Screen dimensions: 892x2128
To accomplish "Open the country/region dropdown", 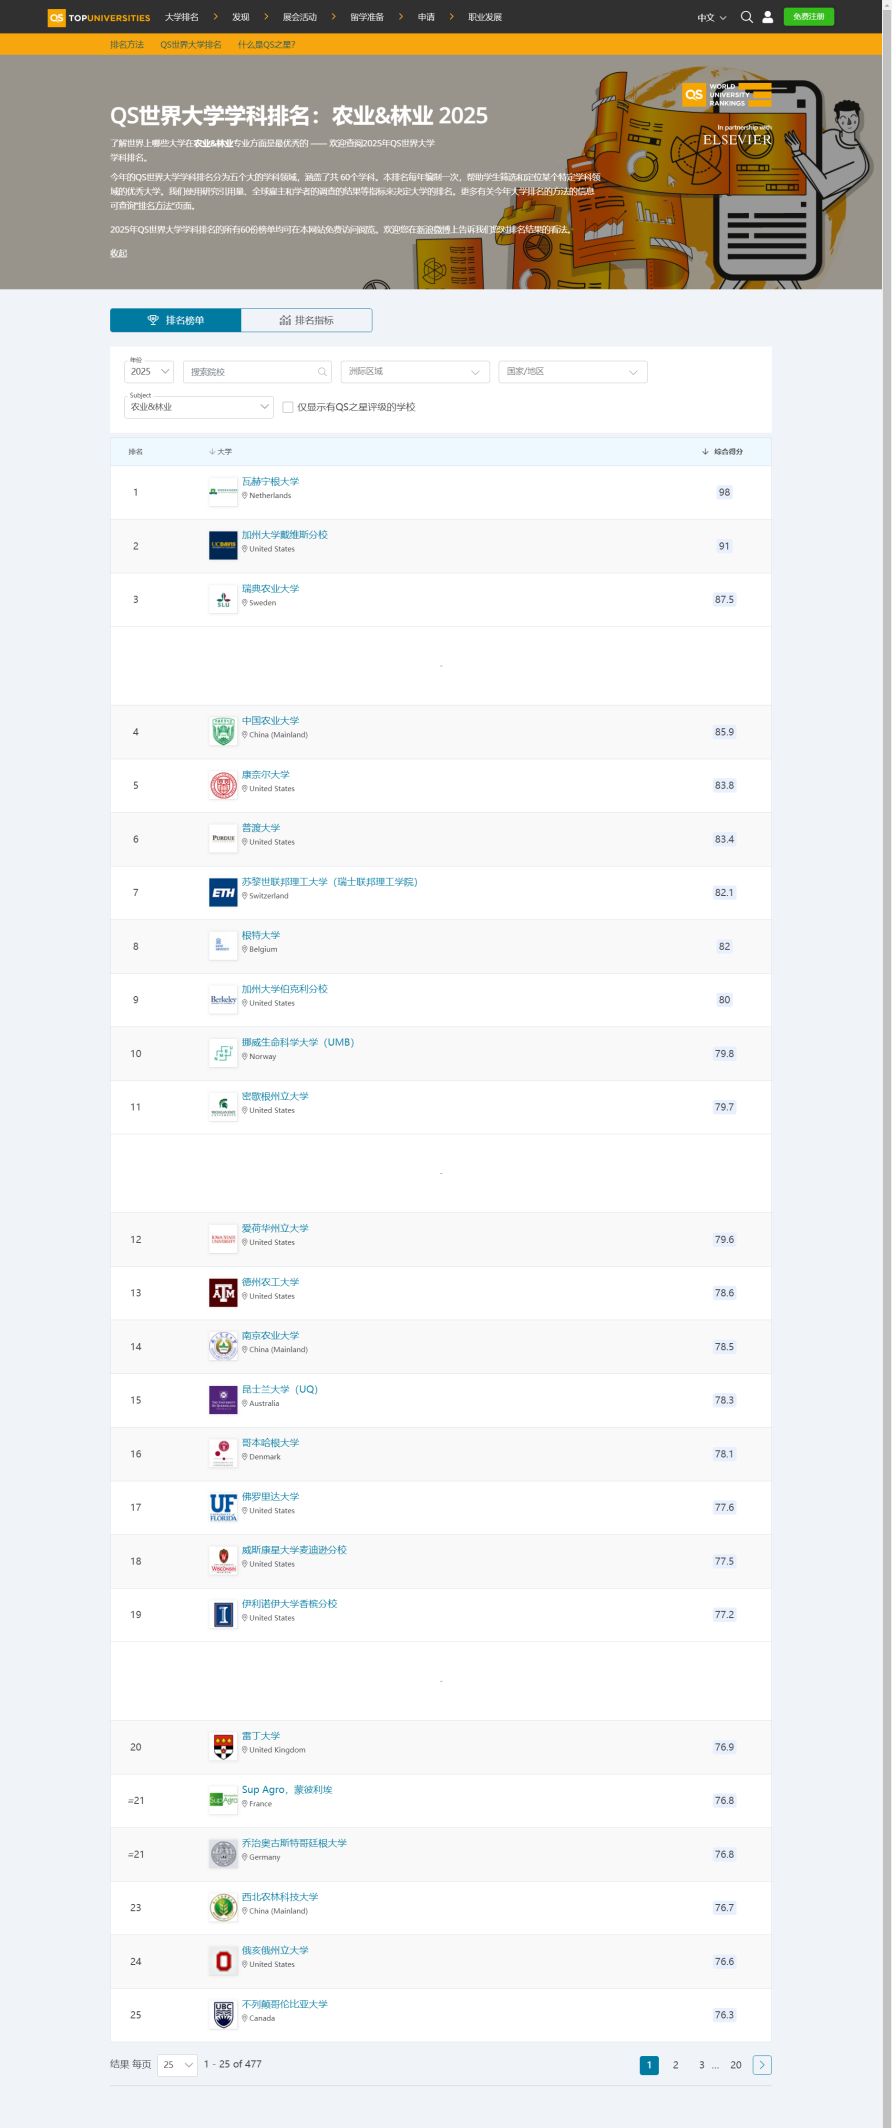I will (x=573, y=371).
